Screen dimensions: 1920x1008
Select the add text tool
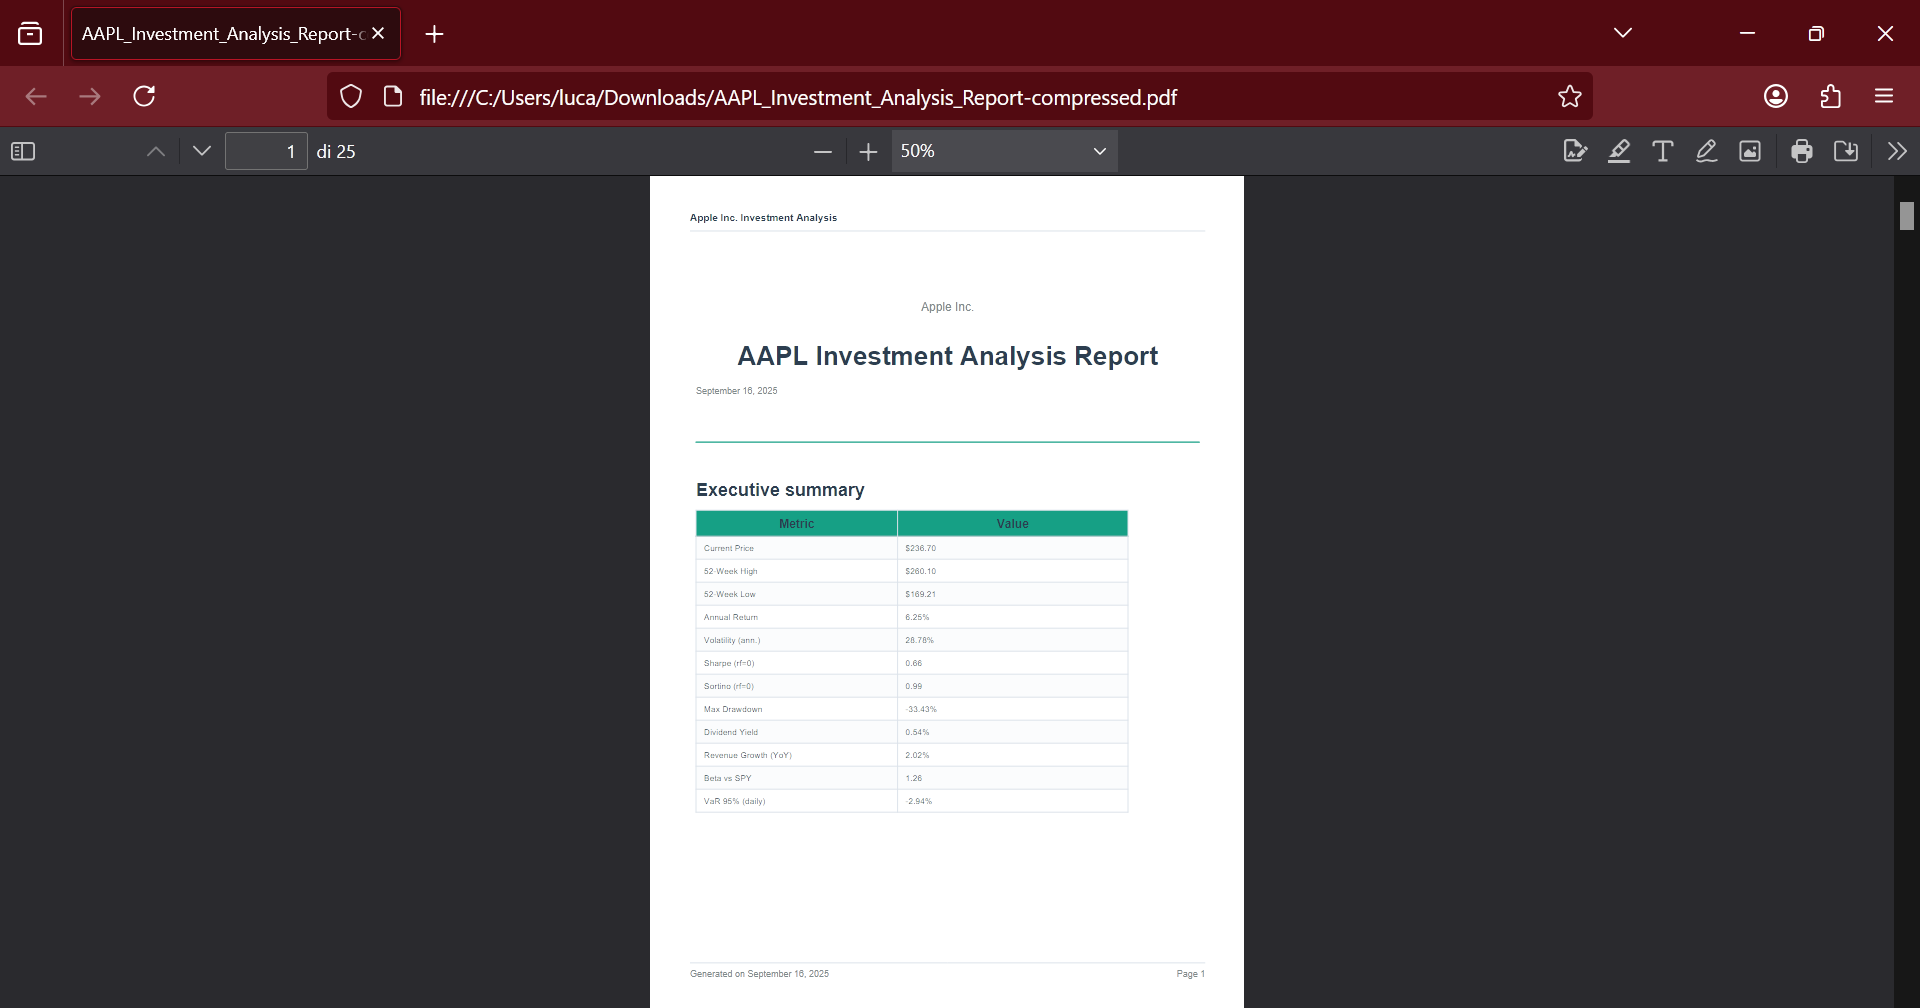click(x=1663, y=151)
